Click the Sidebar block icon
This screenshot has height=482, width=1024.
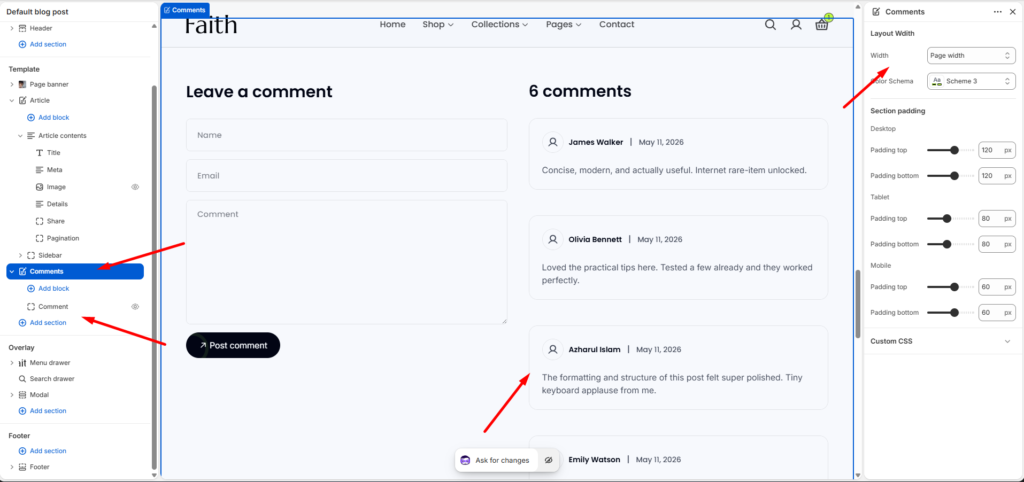point(31,255)
